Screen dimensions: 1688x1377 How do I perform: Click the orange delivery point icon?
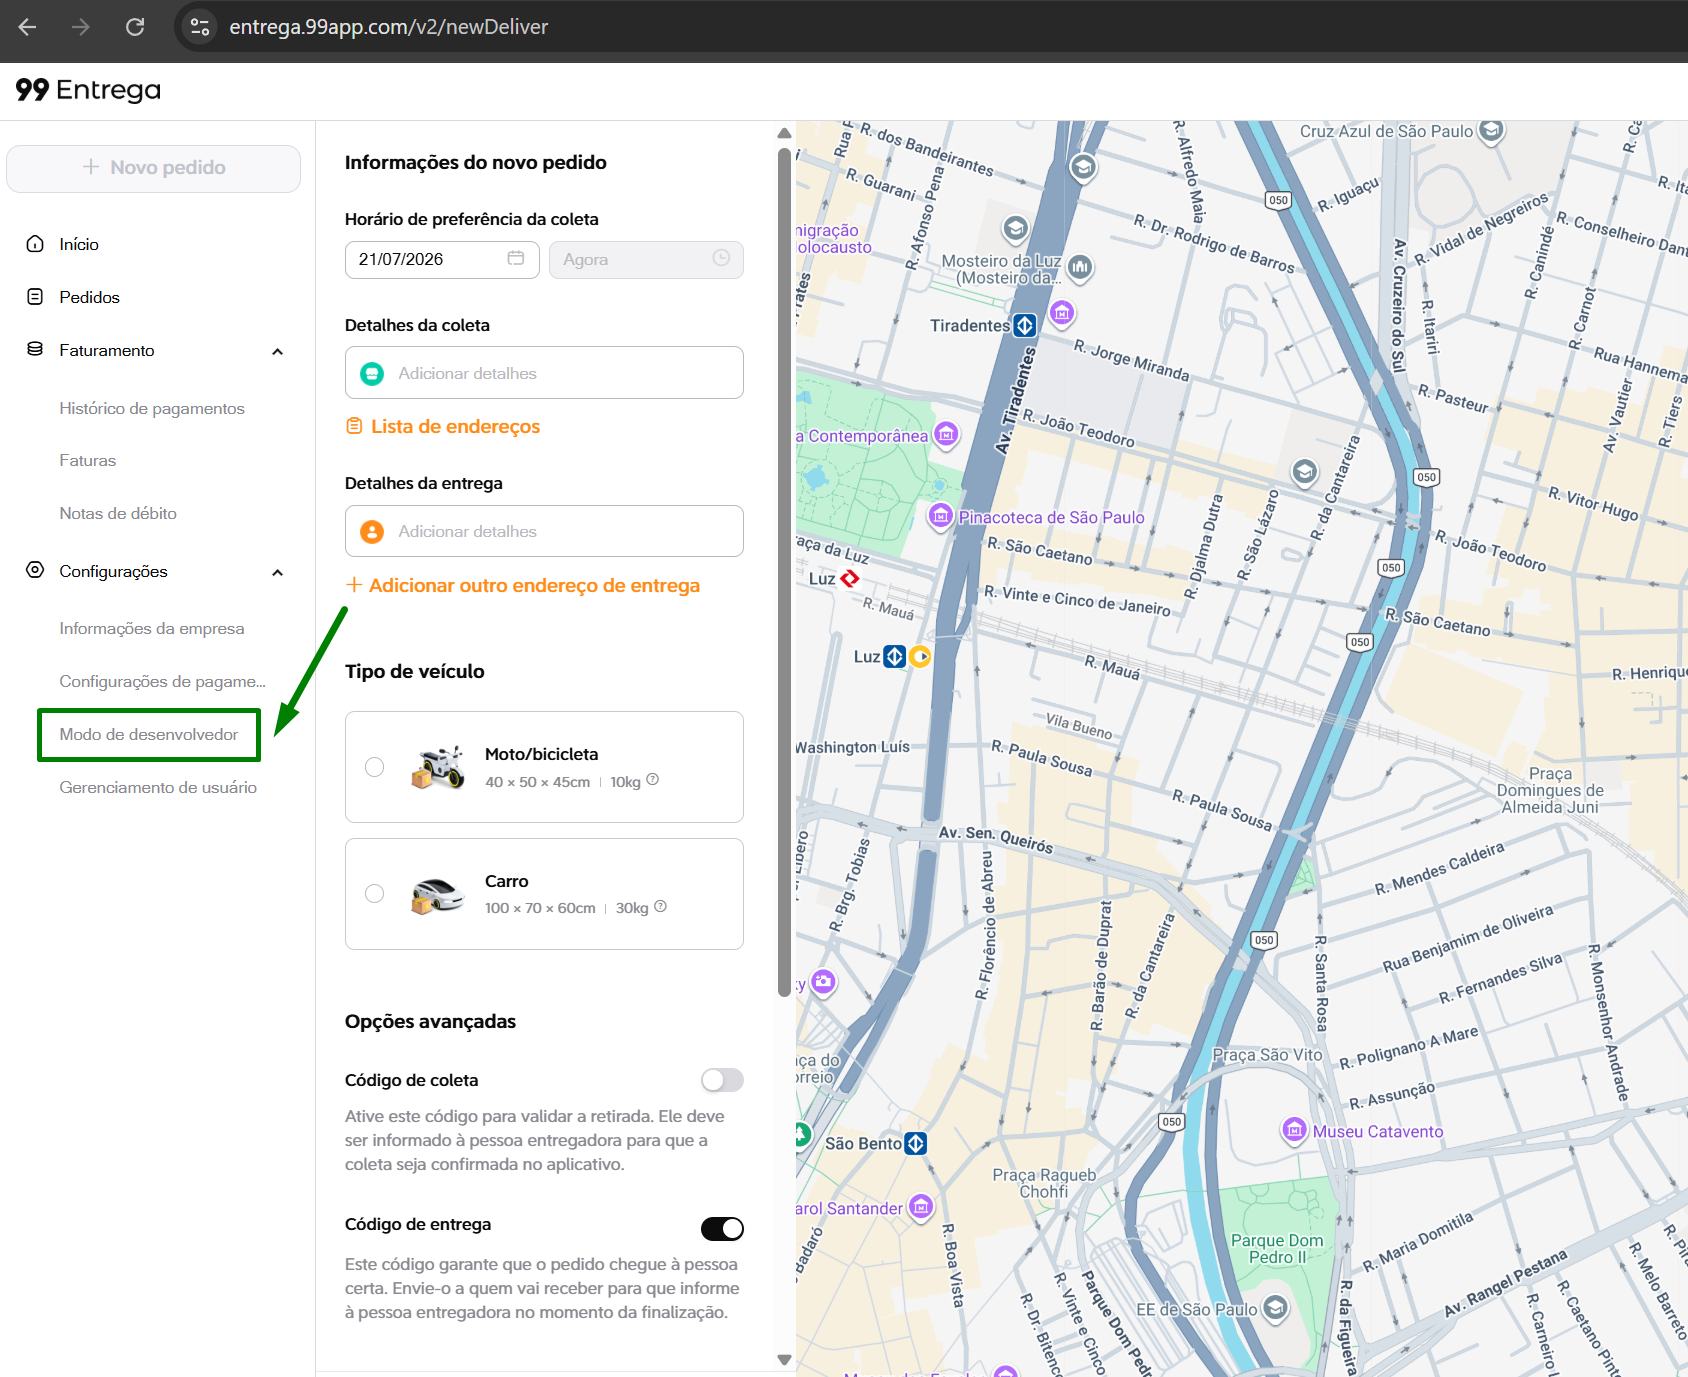pyautogui.click(x=372, y=531)
